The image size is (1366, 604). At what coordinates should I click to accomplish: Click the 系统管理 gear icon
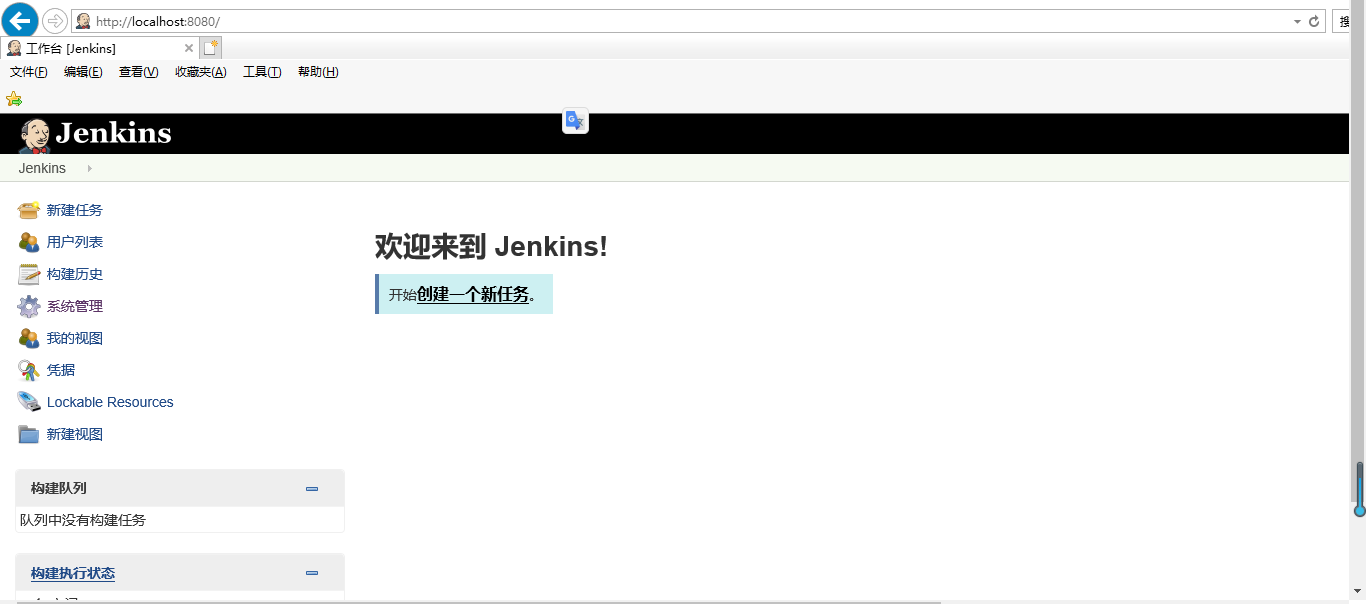click(x=29, y=306)
